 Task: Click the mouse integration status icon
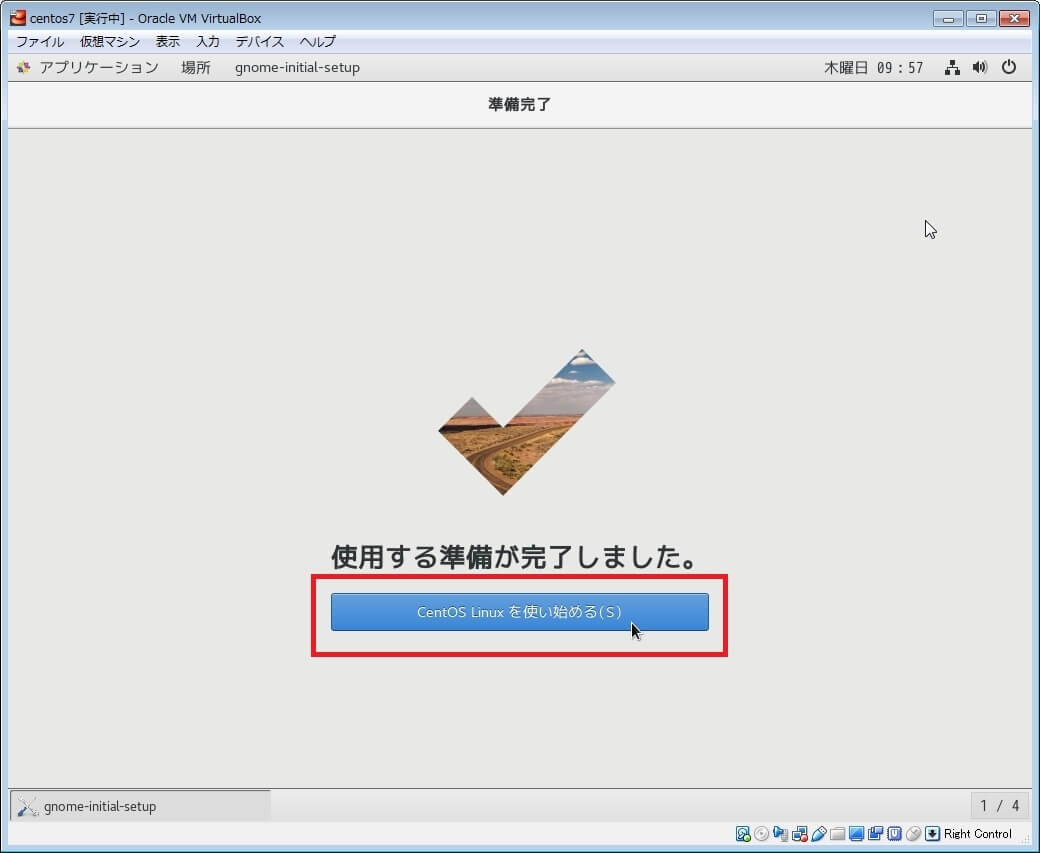(913, 834)
